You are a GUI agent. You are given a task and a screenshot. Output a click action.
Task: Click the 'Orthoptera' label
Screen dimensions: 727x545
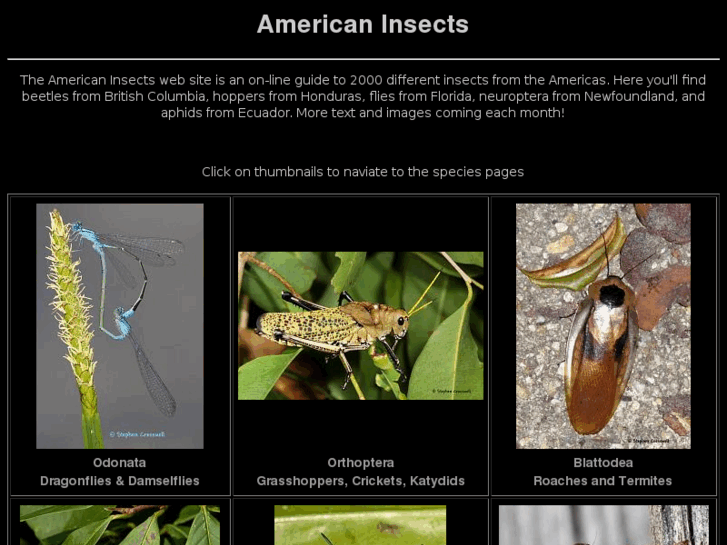click(x=361, y=462)
